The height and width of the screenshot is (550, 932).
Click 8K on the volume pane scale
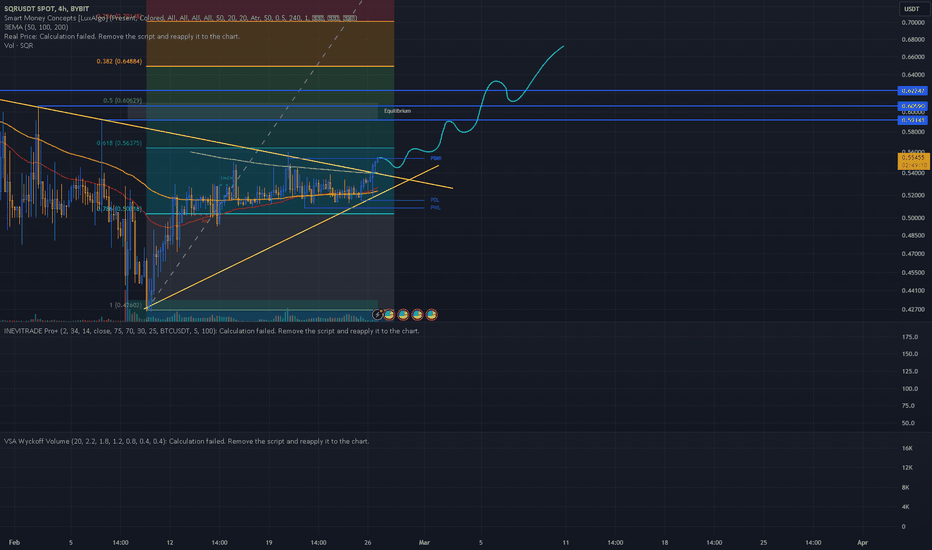(x=905, y=488)
